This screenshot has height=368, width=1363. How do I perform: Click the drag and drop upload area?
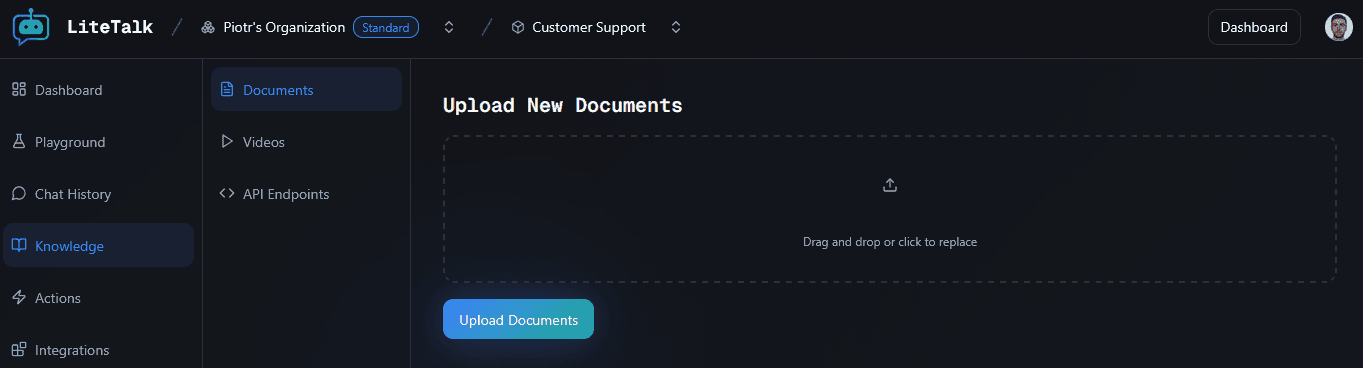pyautogui.click(x=890, y=209)
